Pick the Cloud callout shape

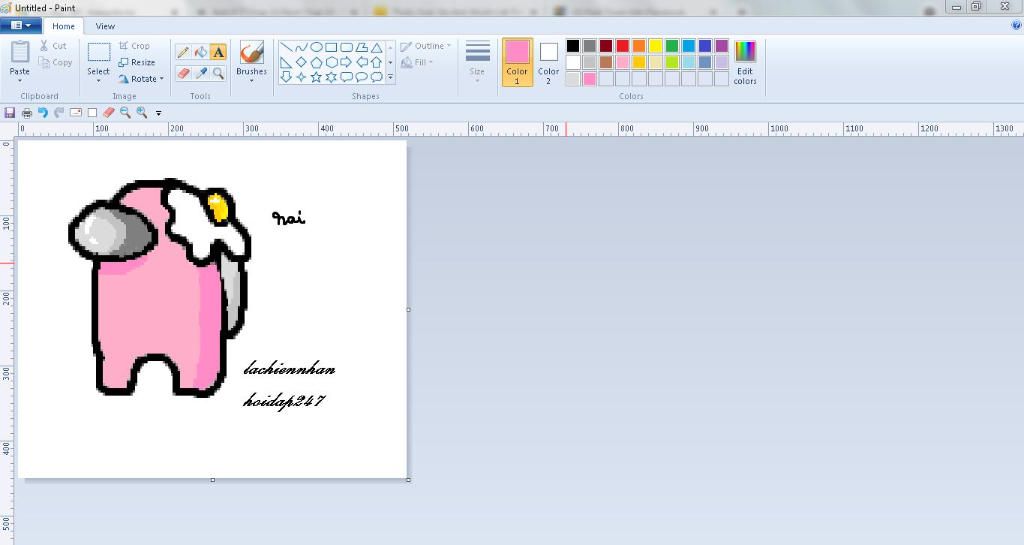point(377,77)
